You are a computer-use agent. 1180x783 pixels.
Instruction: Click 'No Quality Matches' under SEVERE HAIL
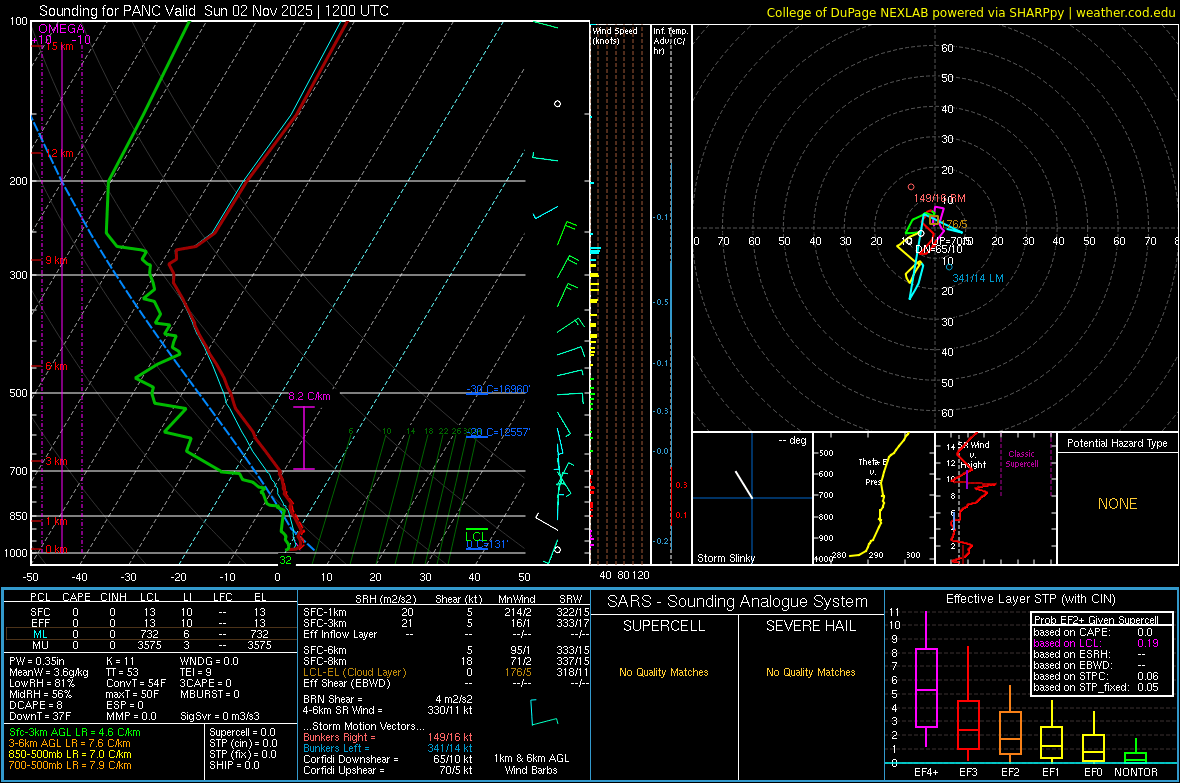[810, 672]
